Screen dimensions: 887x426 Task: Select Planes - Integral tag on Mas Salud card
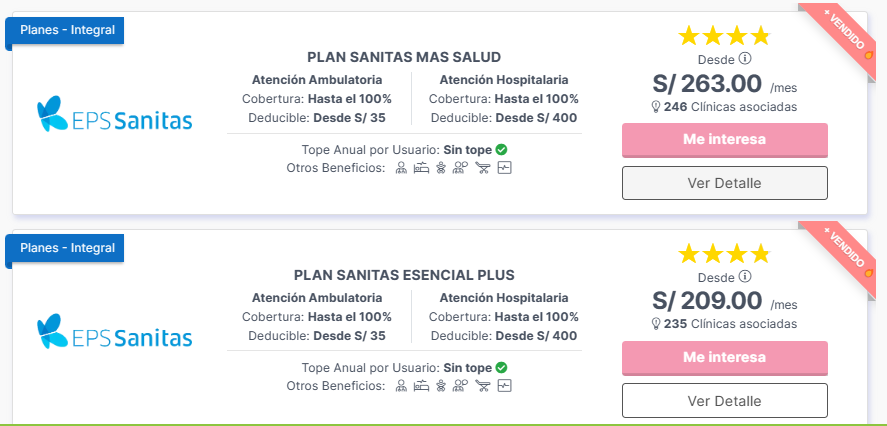67,30
